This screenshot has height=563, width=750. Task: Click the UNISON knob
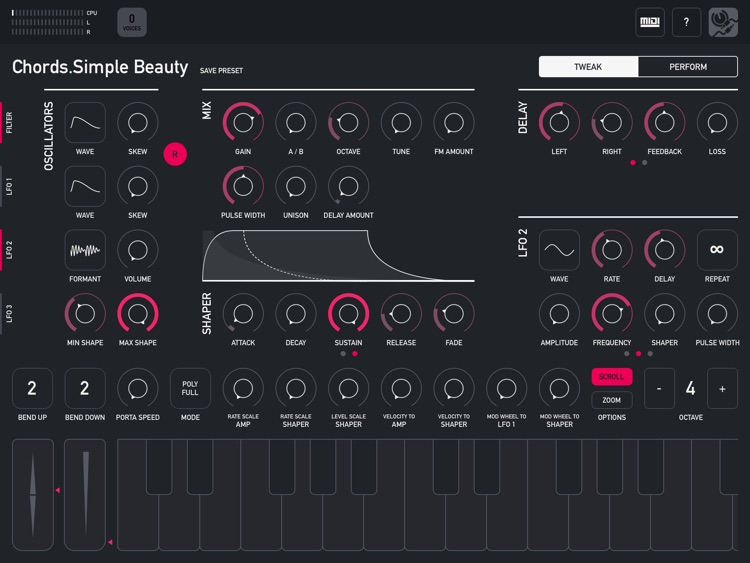coord(296,186)
